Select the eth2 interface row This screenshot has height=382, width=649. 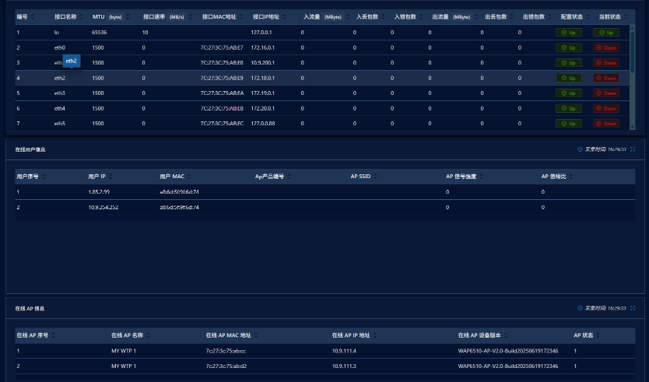coord(322,78)
